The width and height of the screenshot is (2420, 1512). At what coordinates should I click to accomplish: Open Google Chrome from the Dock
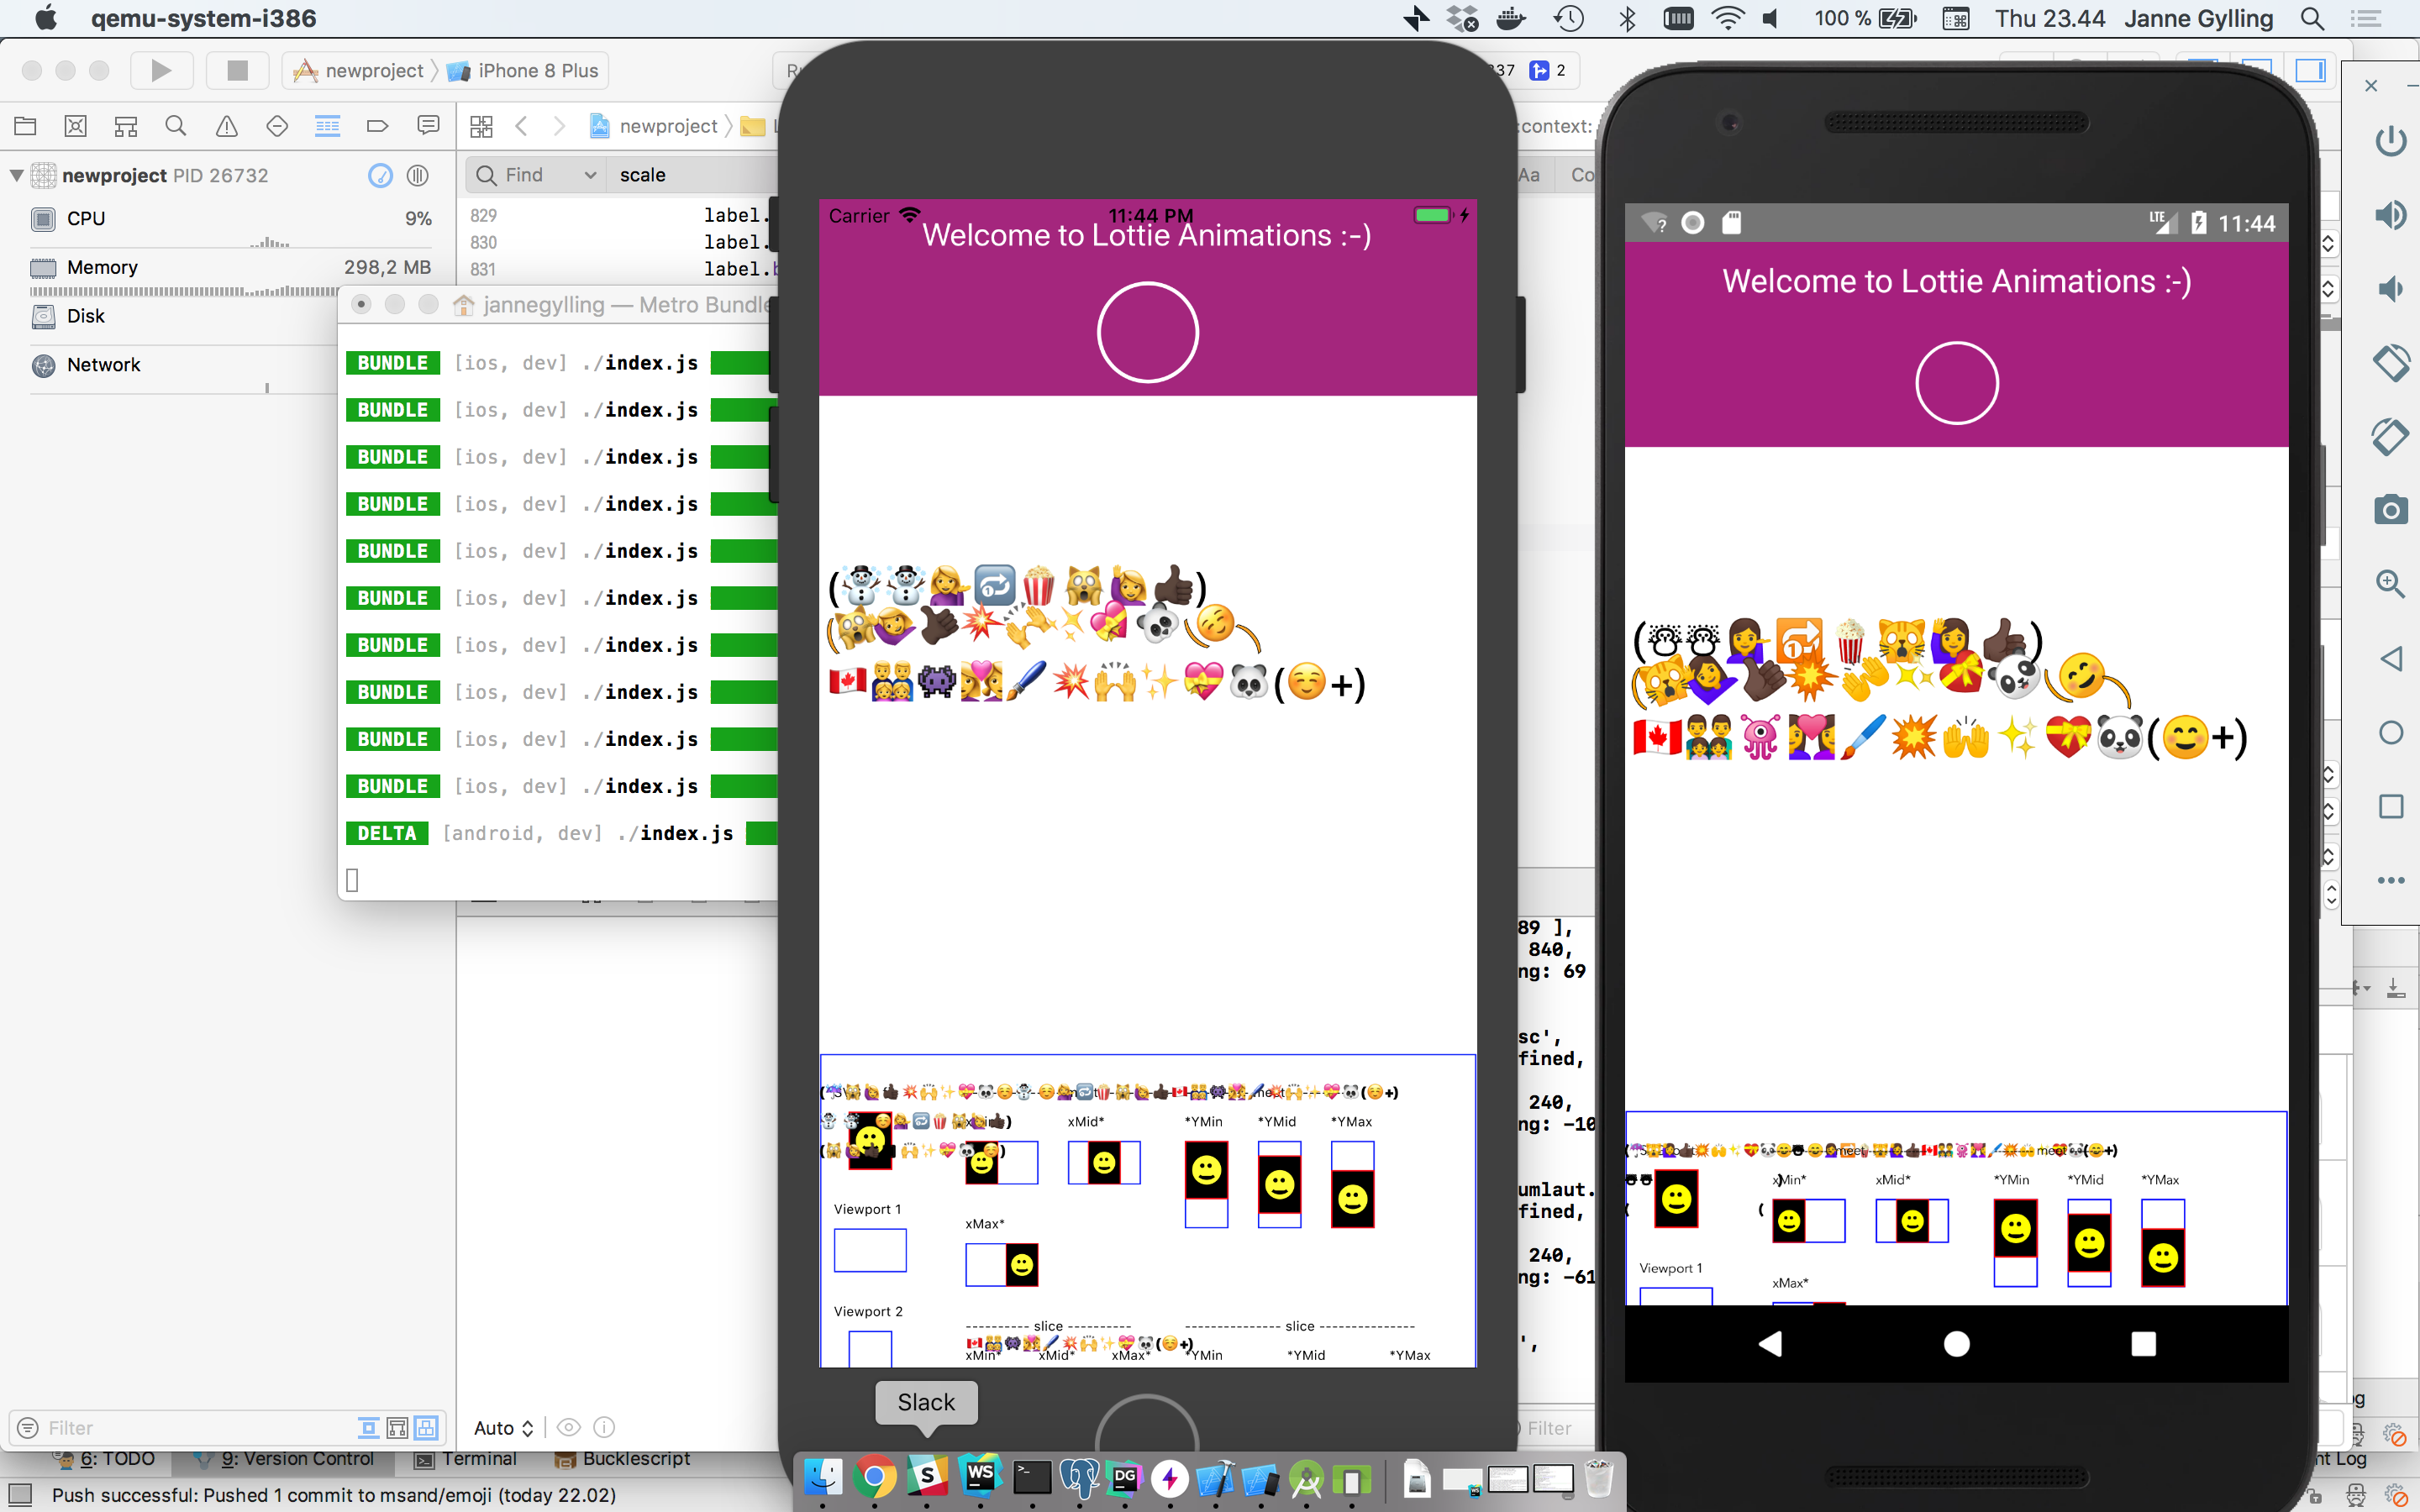click(x=874, y=1476)
